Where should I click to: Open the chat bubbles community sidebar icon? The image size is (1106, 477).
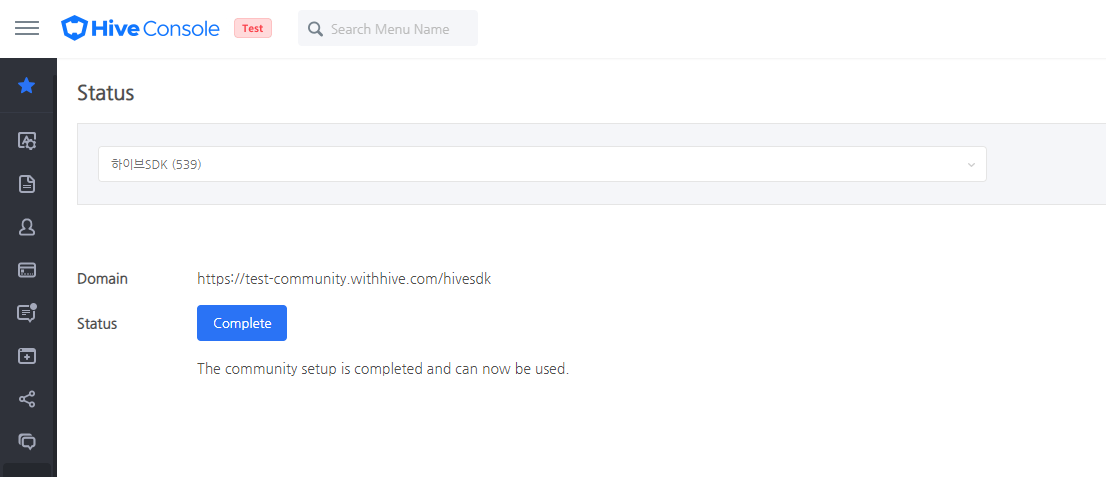[27, 442]
